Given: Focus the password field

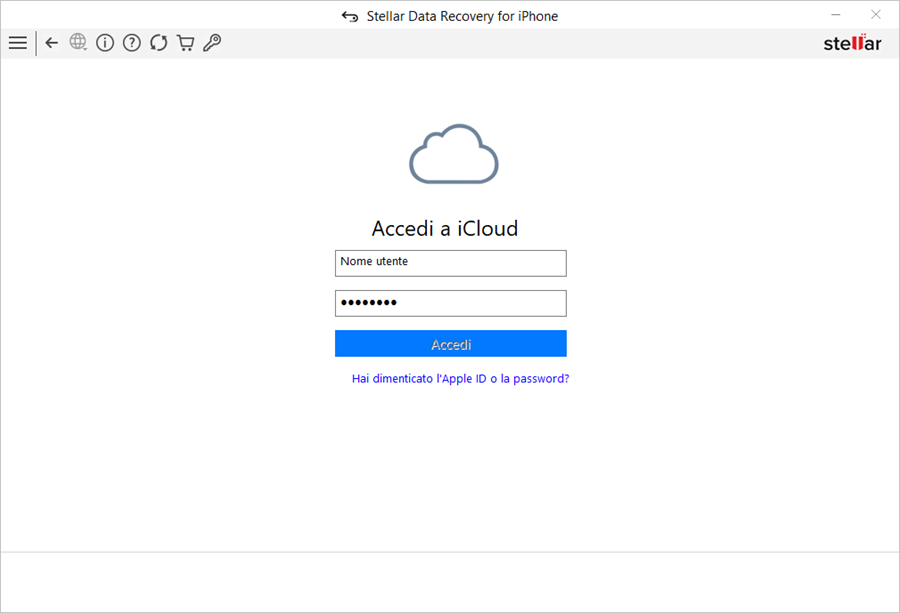Looking at the screenshot, I should click(451, 303).
